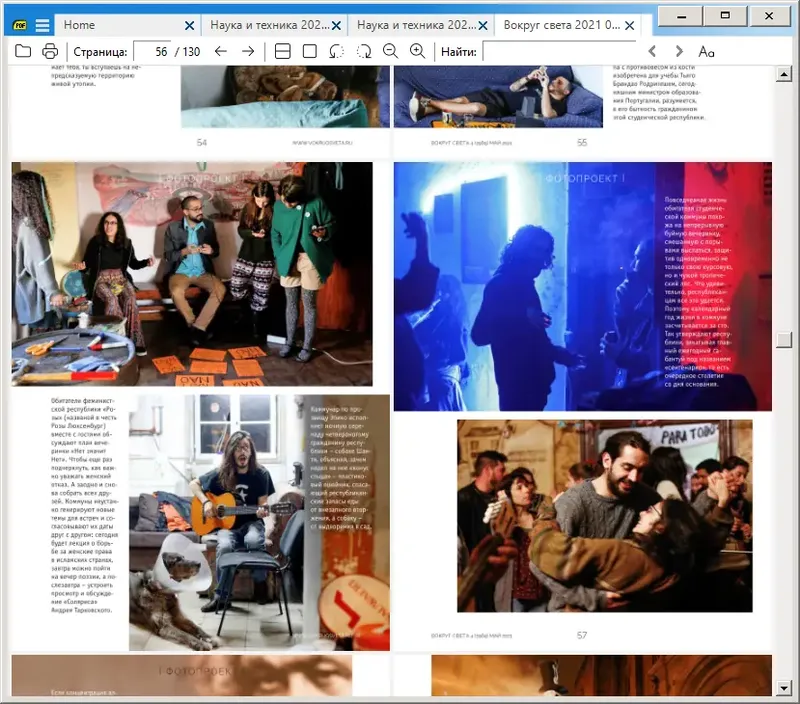This screenshot has width=800, height=704.
Task: Switch to continuous page layout
Action: (283, 51)
